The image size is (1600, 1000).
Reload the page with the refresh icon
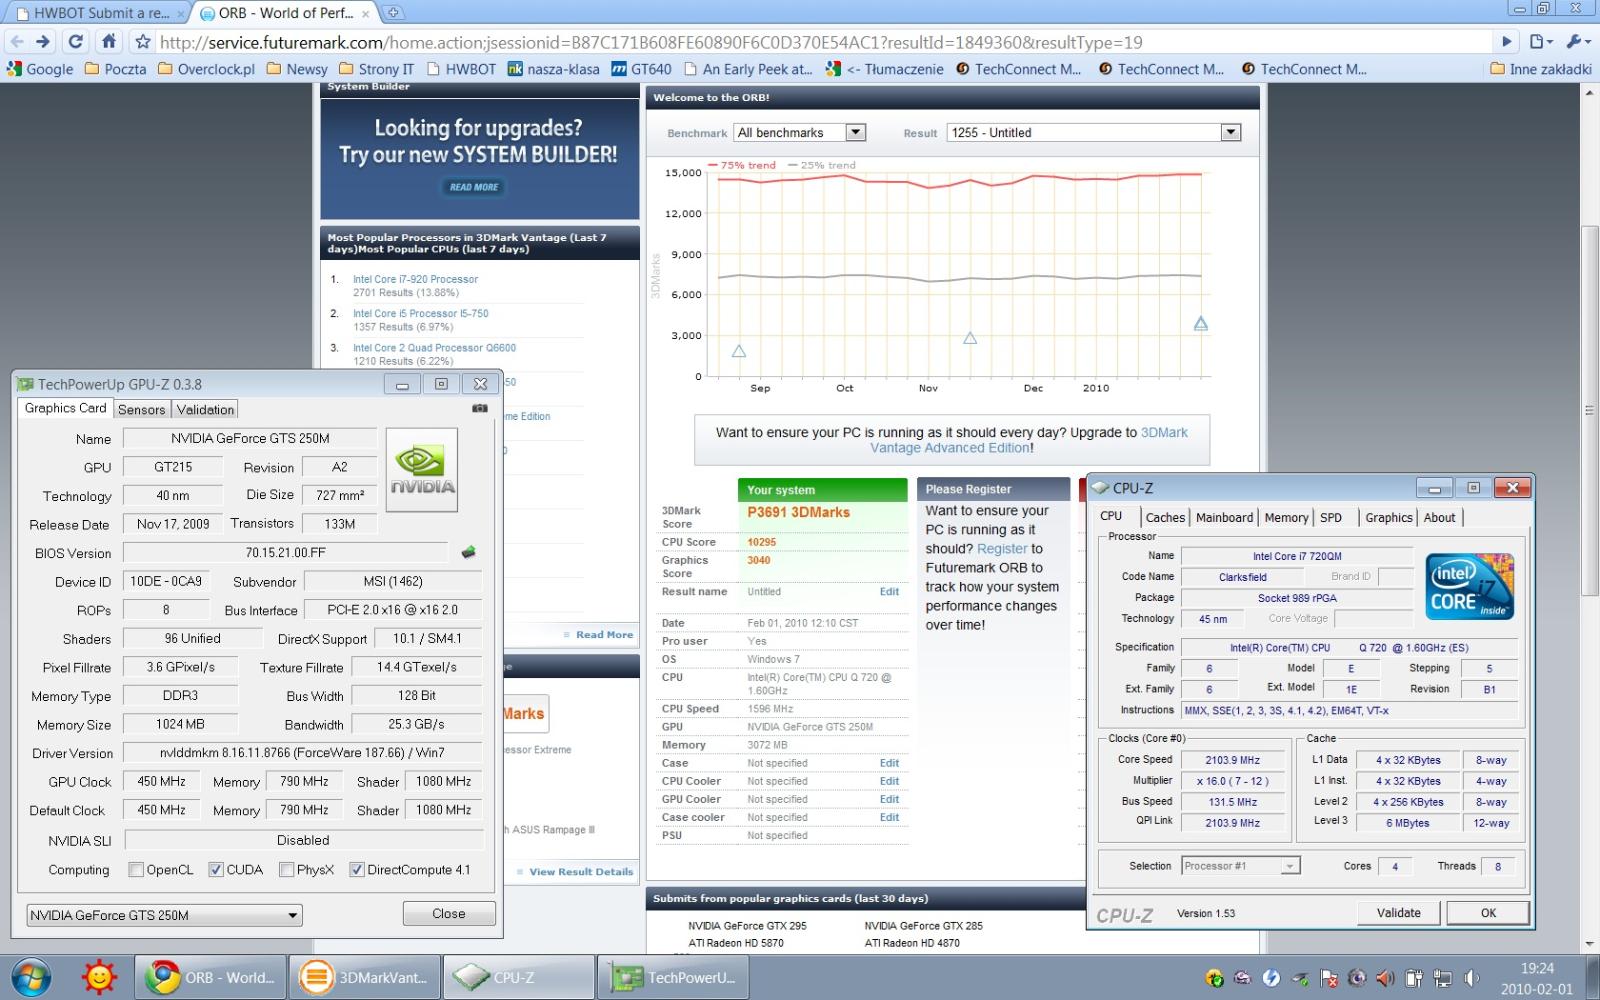click(x=76, y=42)
